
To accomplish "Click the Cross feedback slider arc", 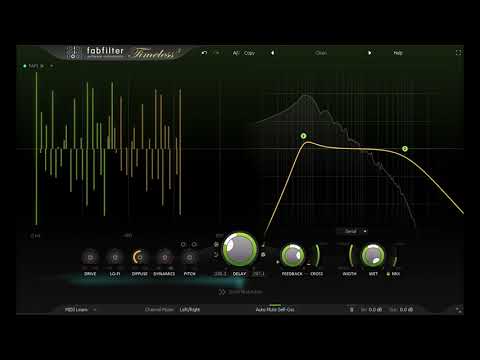I will click(x=317, y=256).
